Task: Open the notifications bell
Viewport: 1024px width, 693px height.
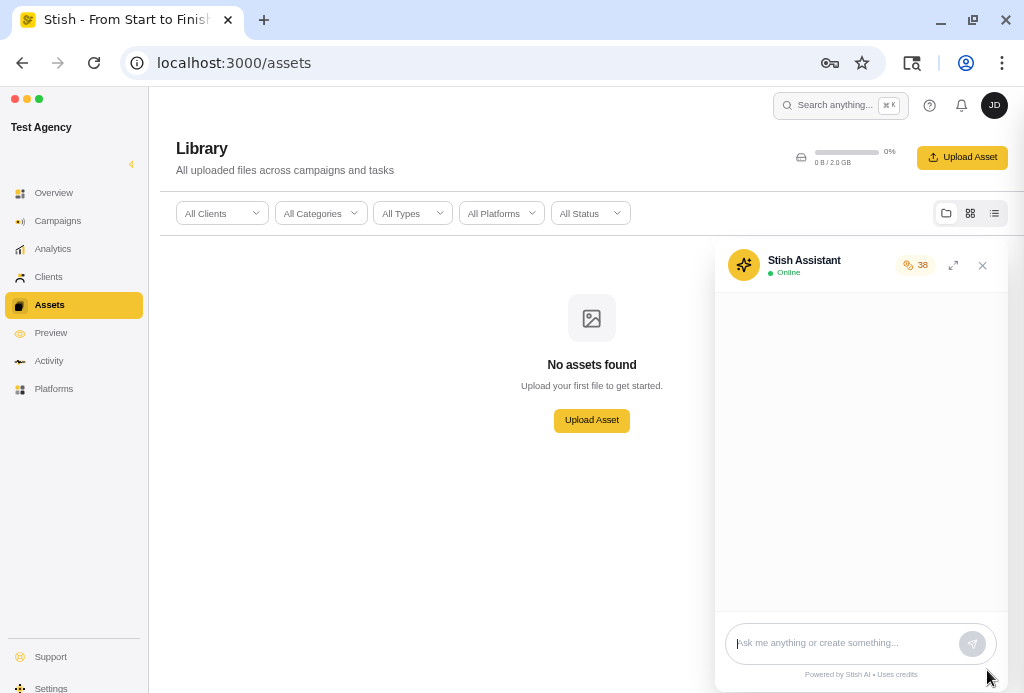Action: tap(961, 106)
